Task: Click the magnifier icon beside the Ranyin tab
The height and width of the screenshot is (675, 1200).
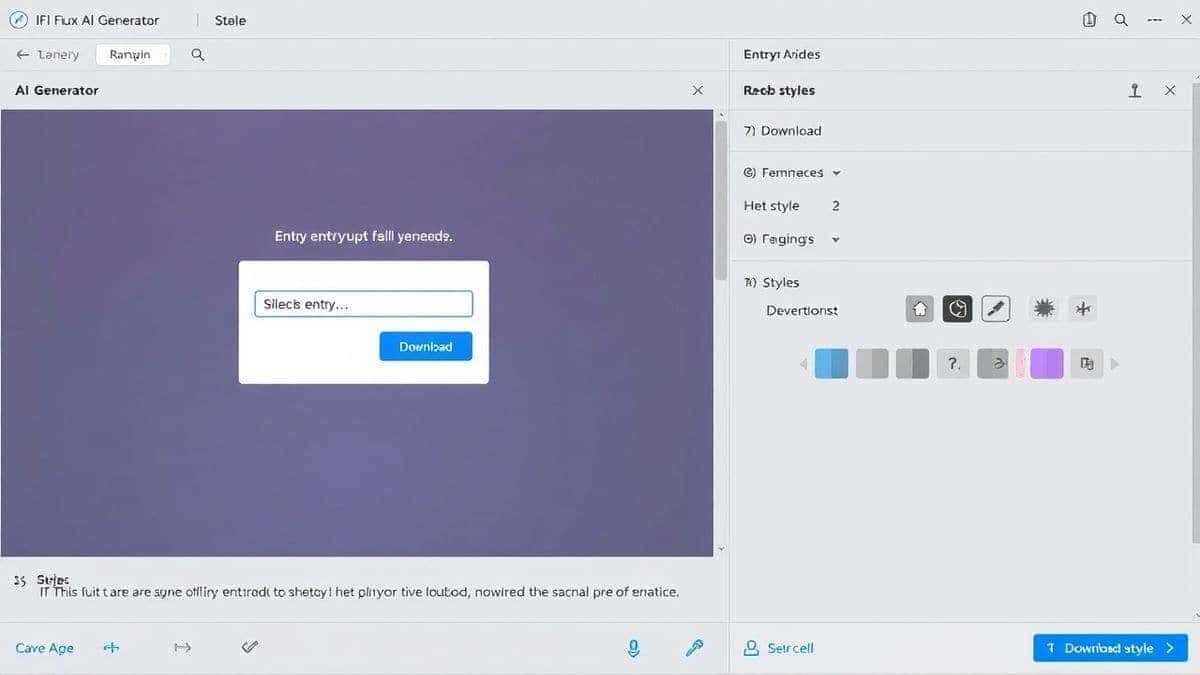Action: [198, 55]
